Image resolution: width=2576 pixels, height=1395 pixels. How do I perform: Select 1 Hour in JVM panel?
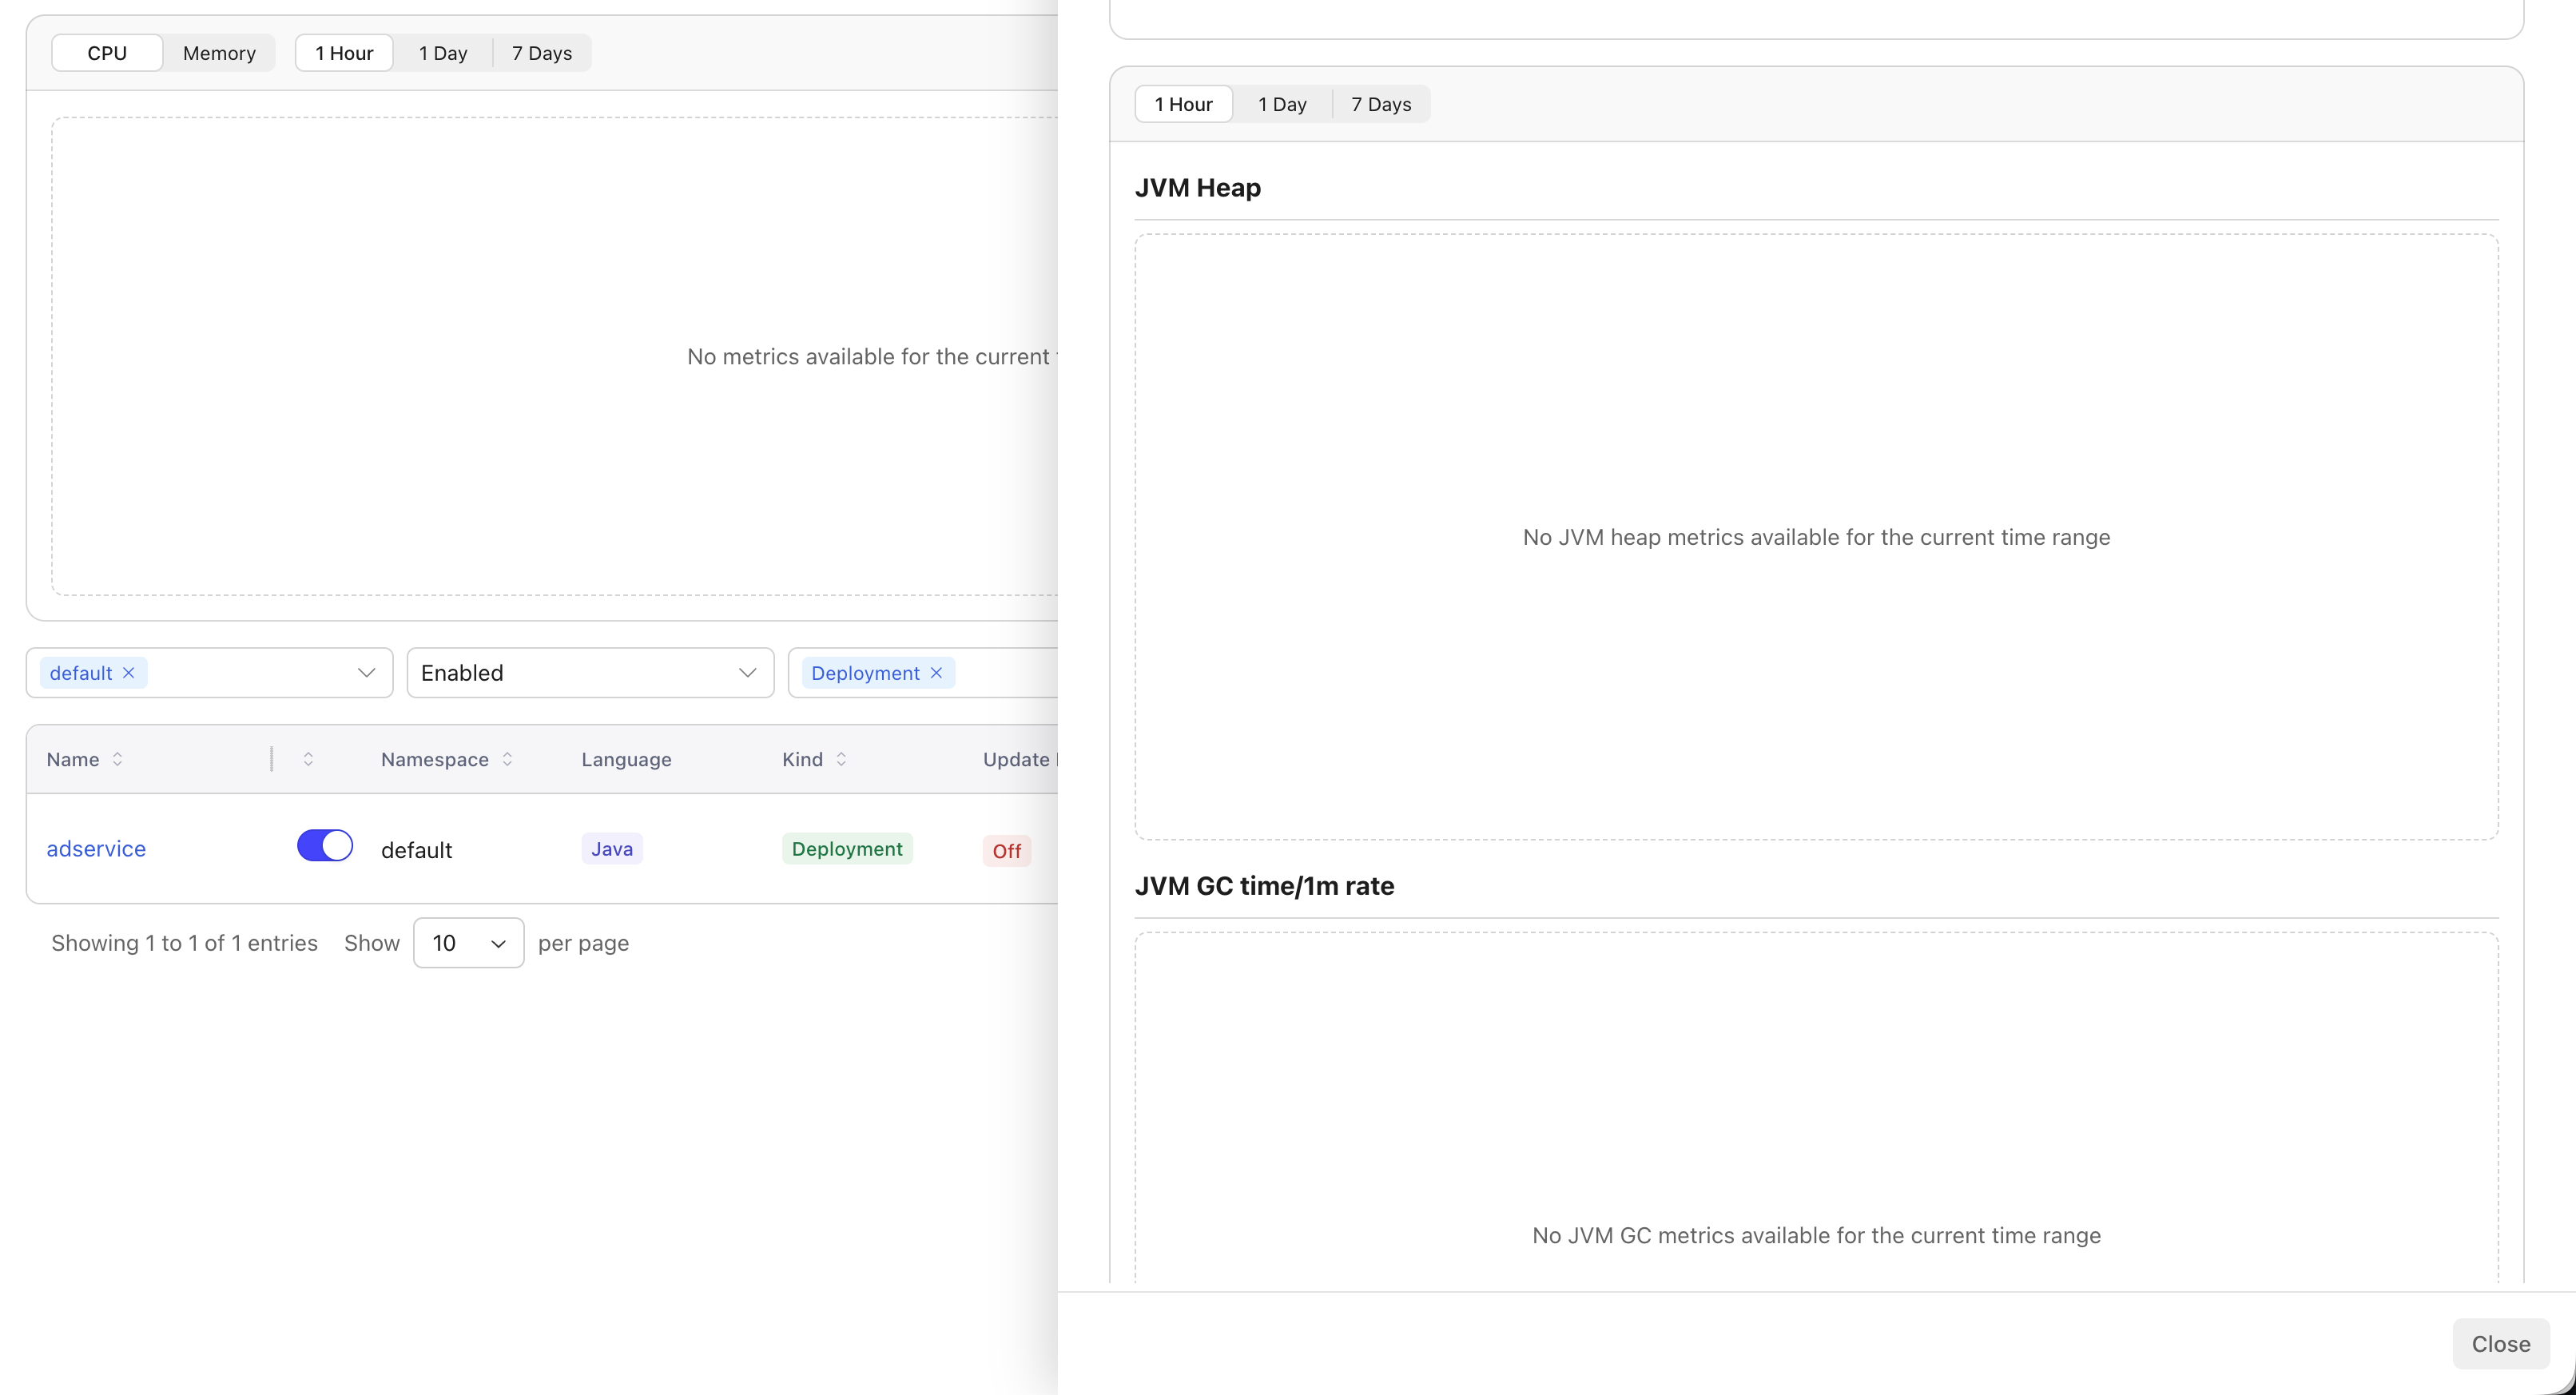point(1183,104)
